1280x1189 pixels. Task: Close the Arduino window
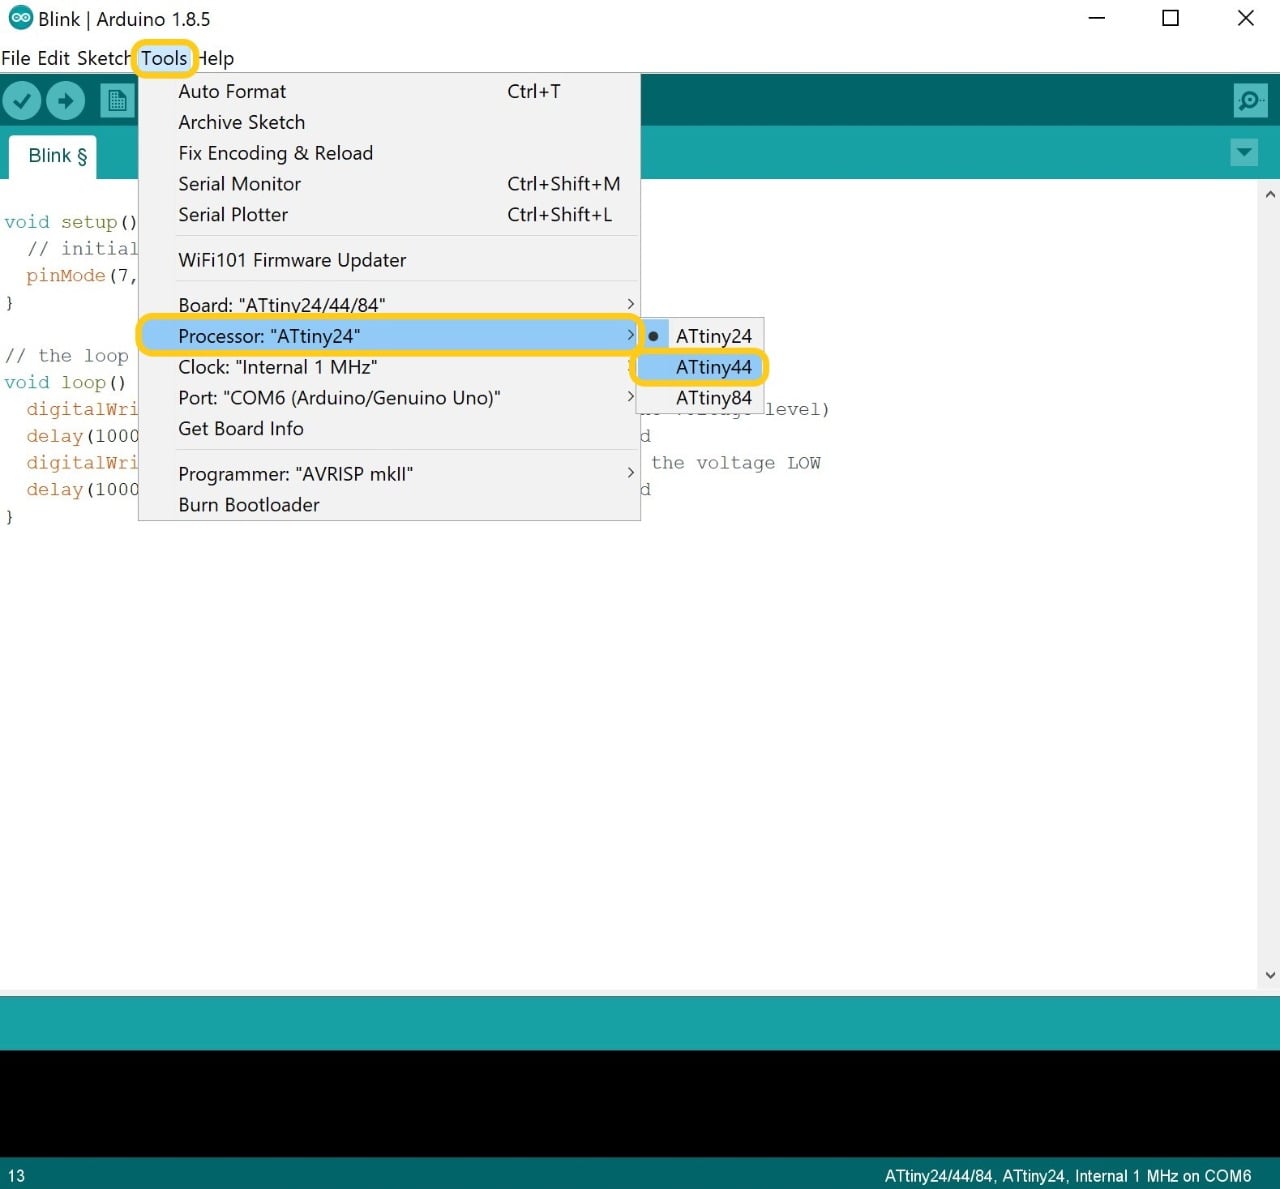1245,18
